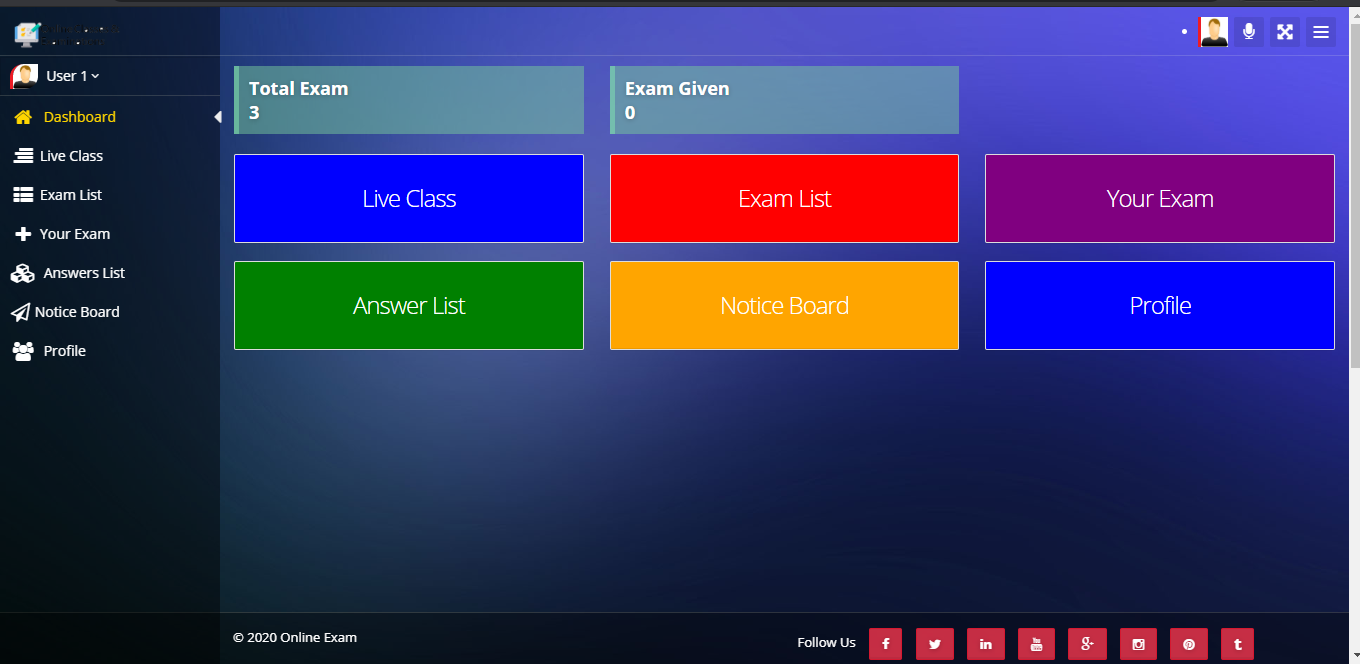This screenshot has width=1360, height=664.
Task: Open the Instagram follow icon
Action: click(1138, 644)
